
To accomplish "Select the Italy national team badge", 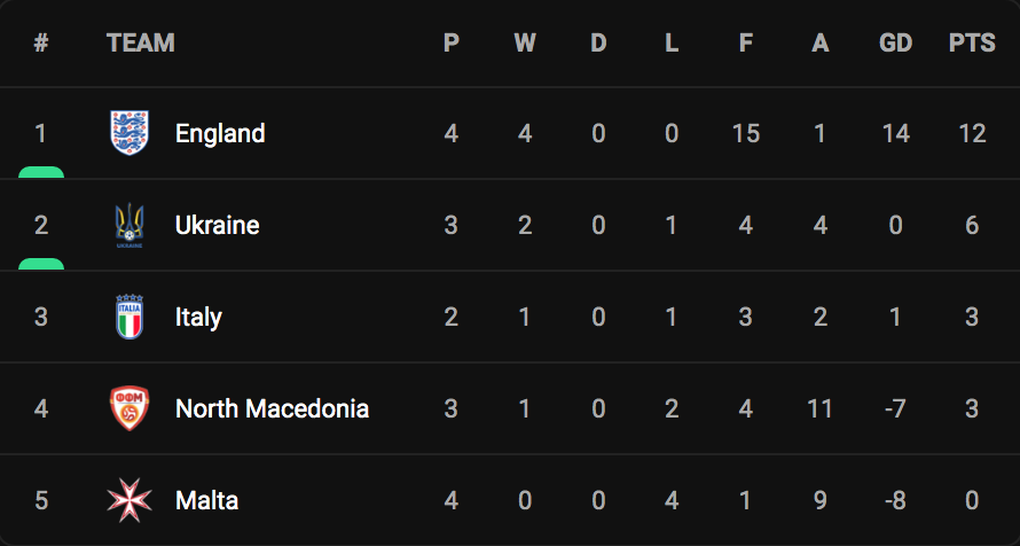I will pos(129,317).
